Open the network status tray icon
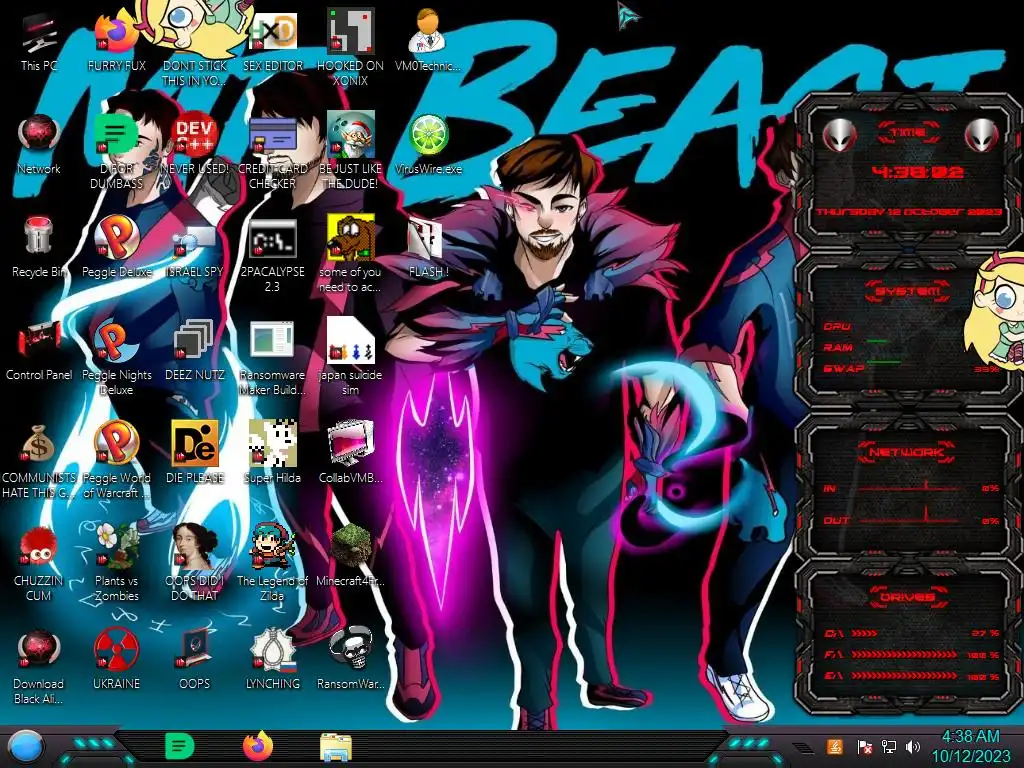The image size is (1024, 768). (889, 747)
